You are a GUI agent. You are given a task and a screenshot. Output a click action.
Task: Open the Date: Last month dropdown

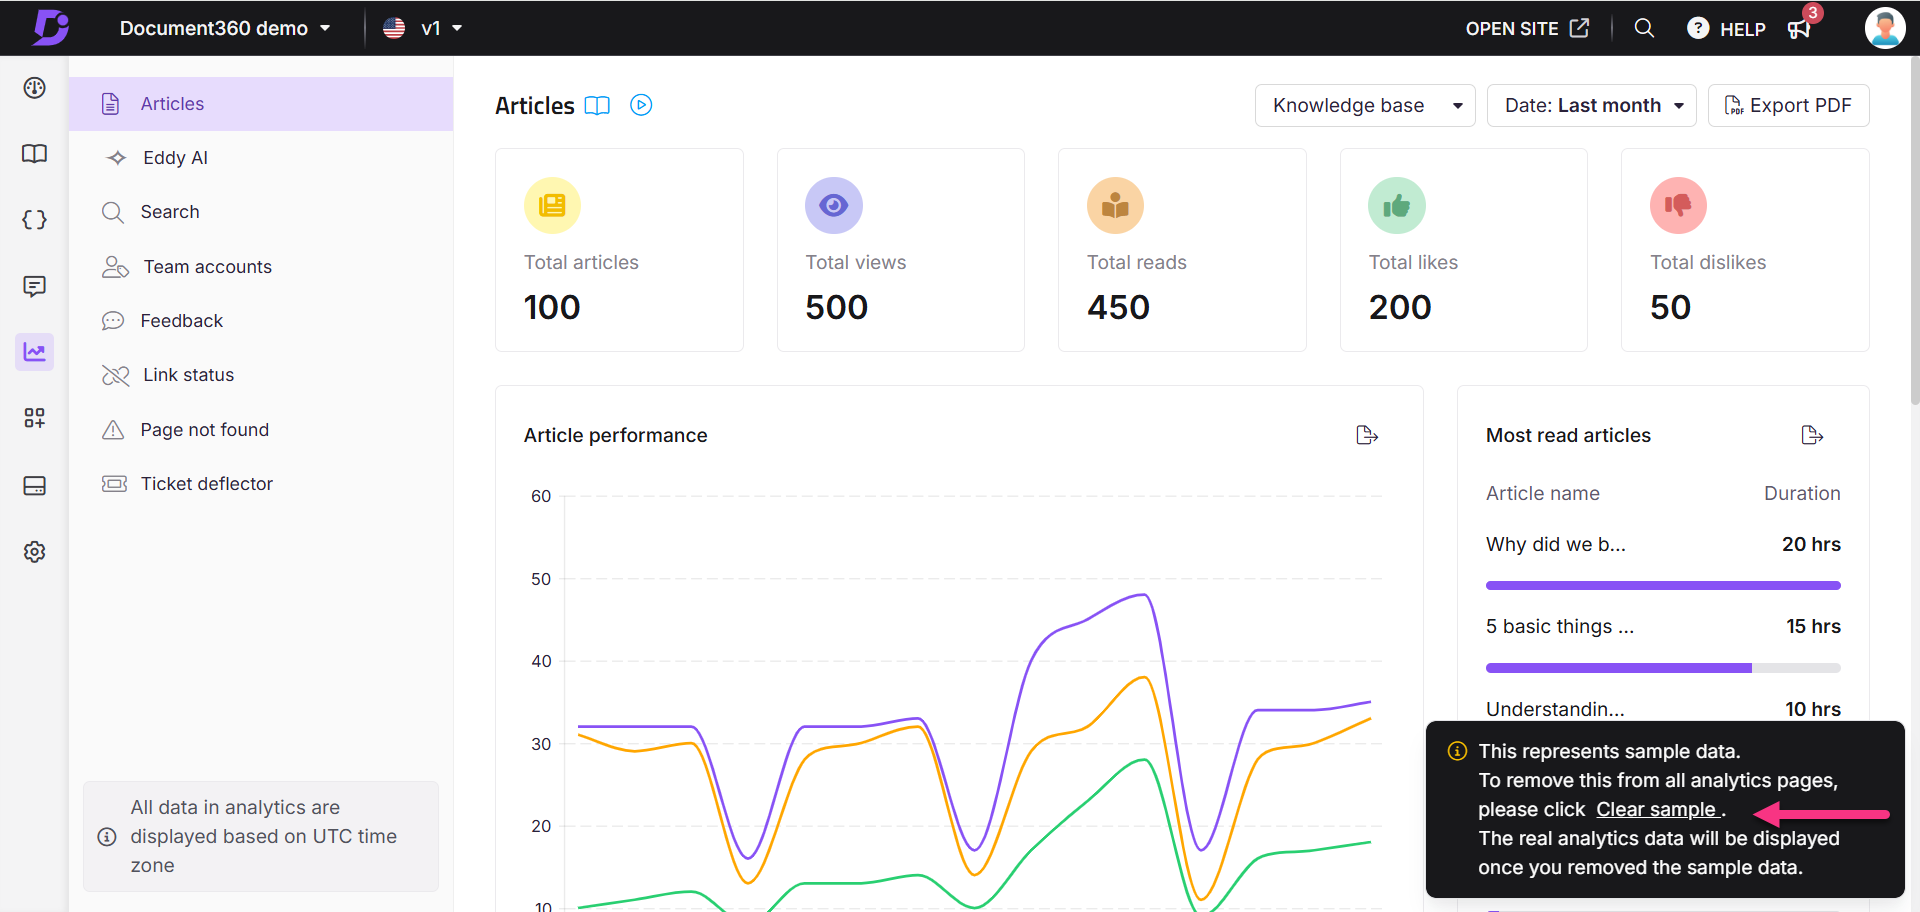pos(1592,105)
